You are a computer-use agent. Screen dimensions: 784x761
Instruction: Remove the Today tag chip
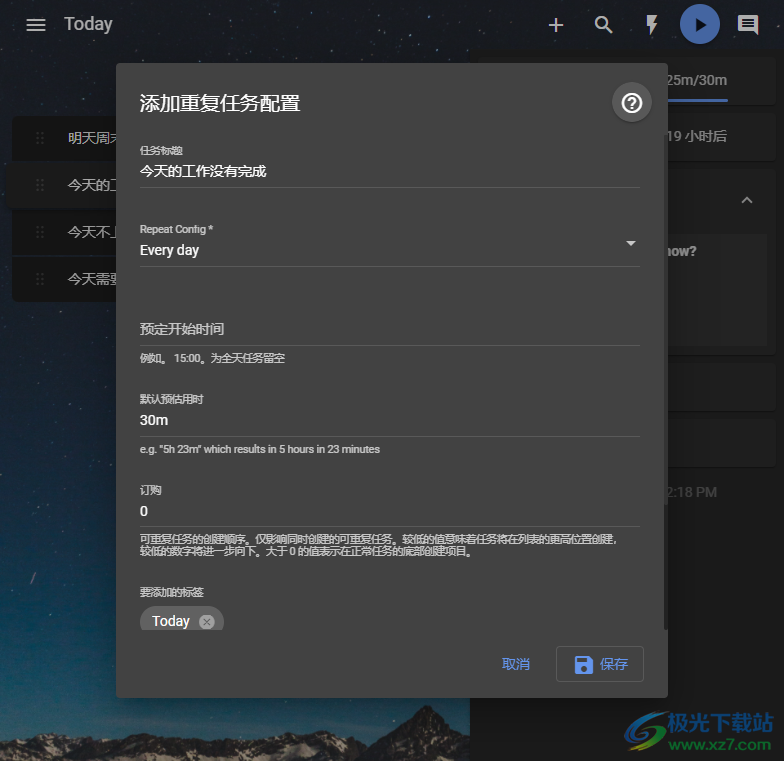207,622
